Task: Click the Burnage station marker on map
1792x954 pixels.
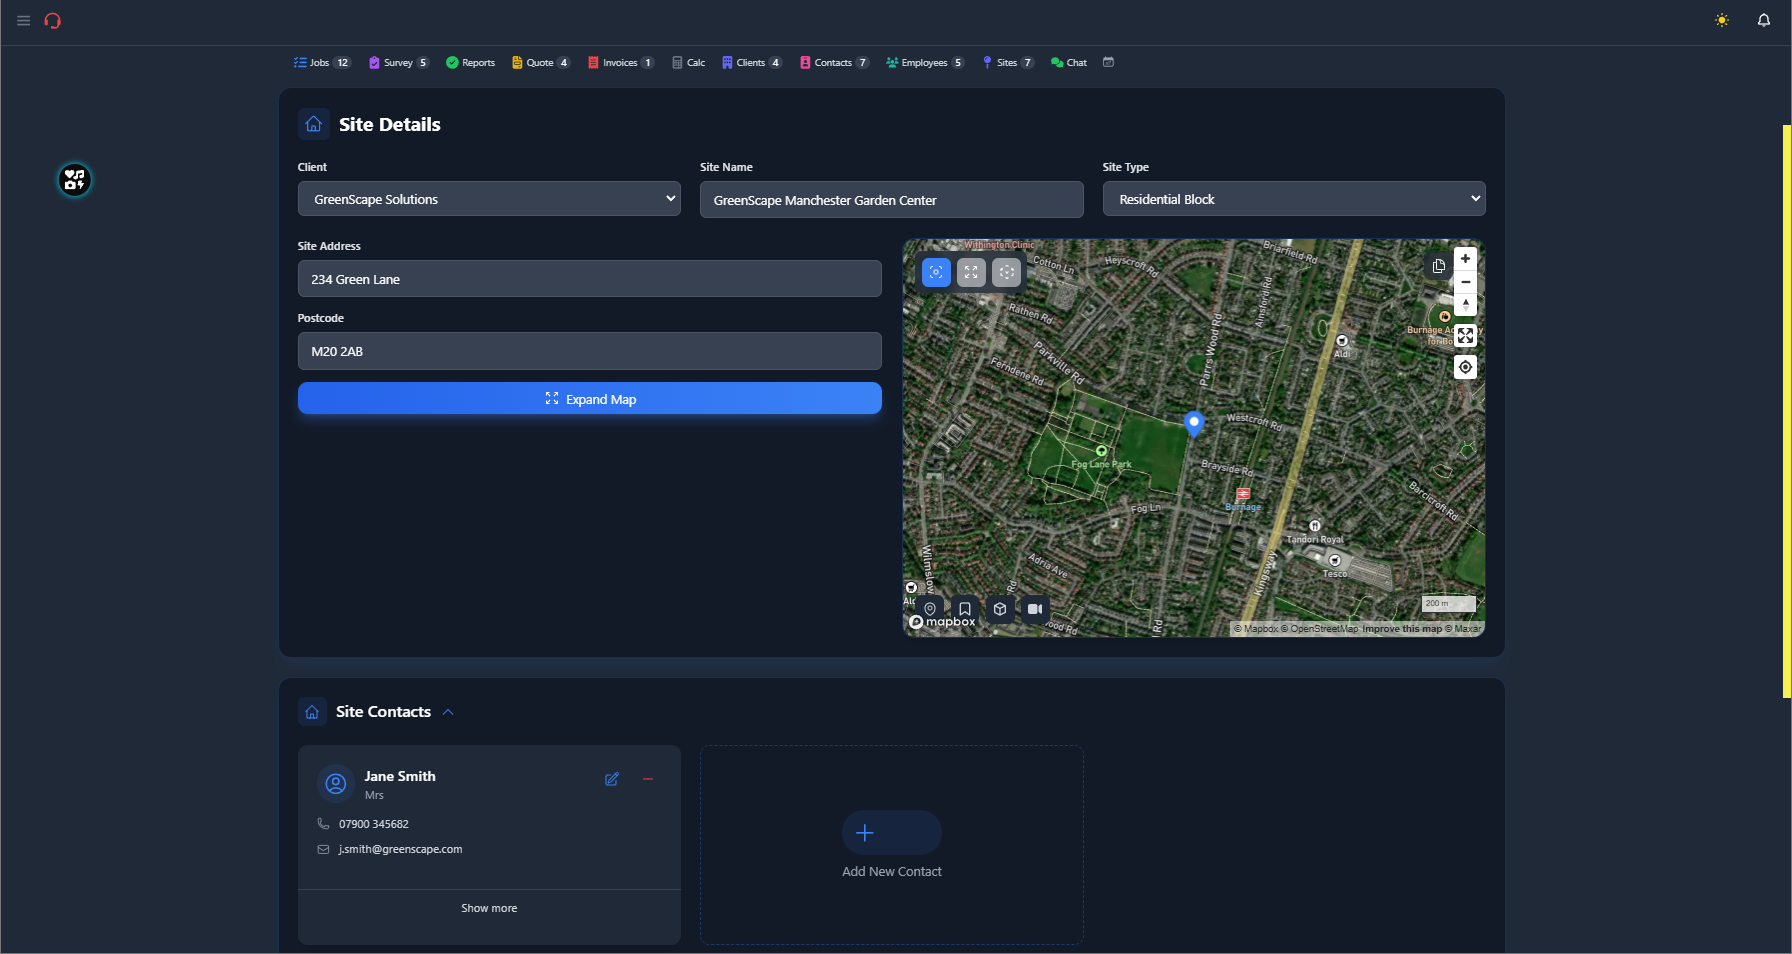Action: pyautogui.click(x=1243, y=494)
